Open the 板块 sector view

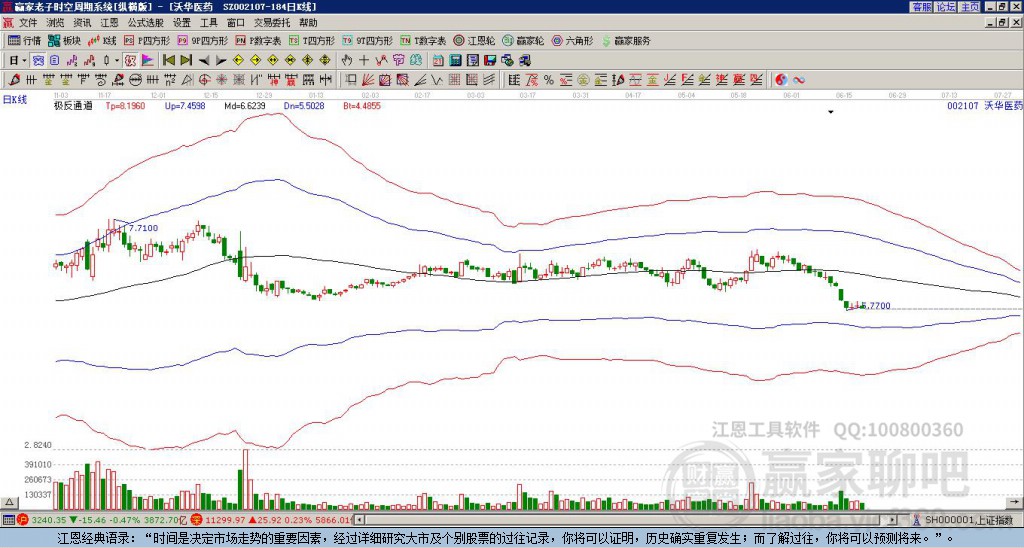coord(64,40)
